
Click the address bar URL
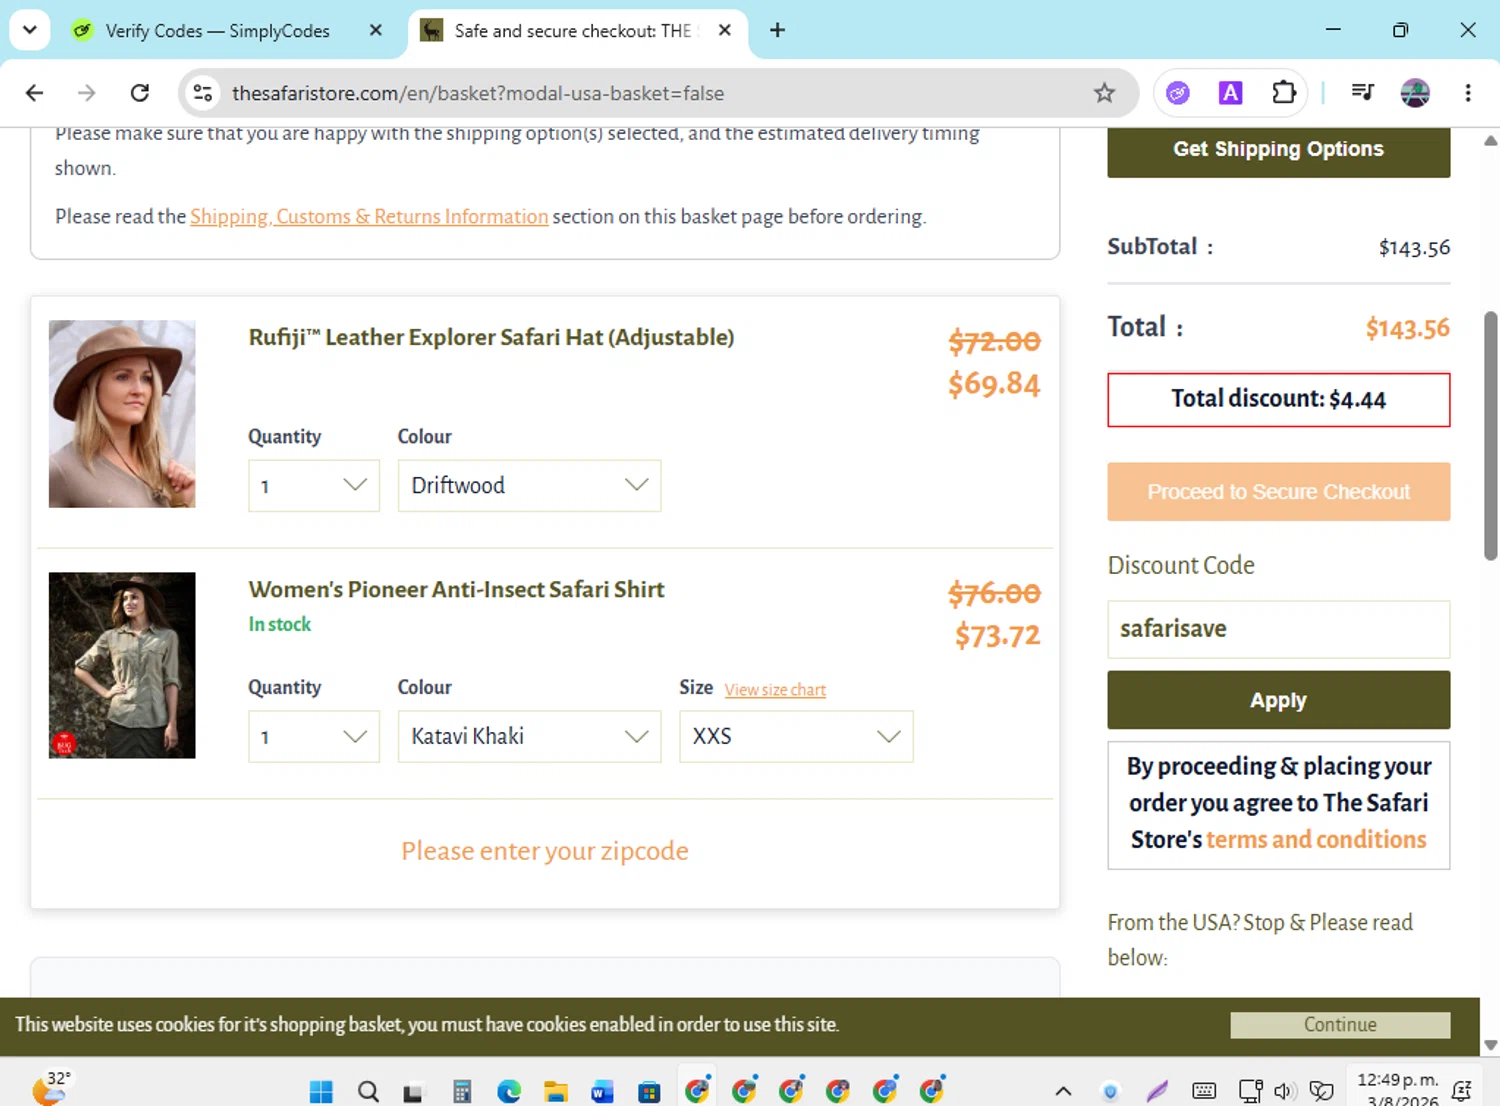(x=478, y=93)
